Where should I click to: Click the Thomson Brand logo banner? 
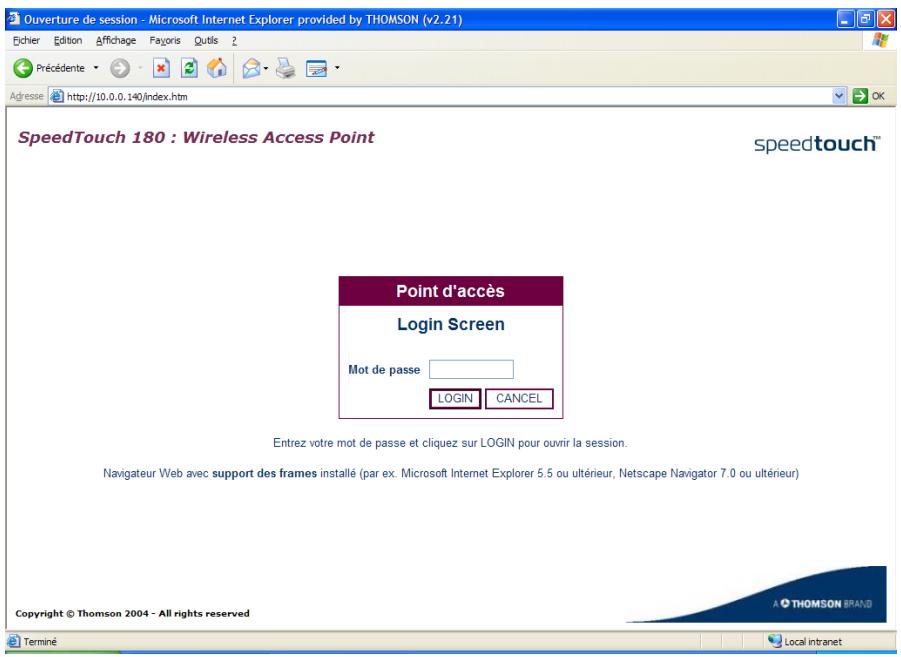[757, 594]
